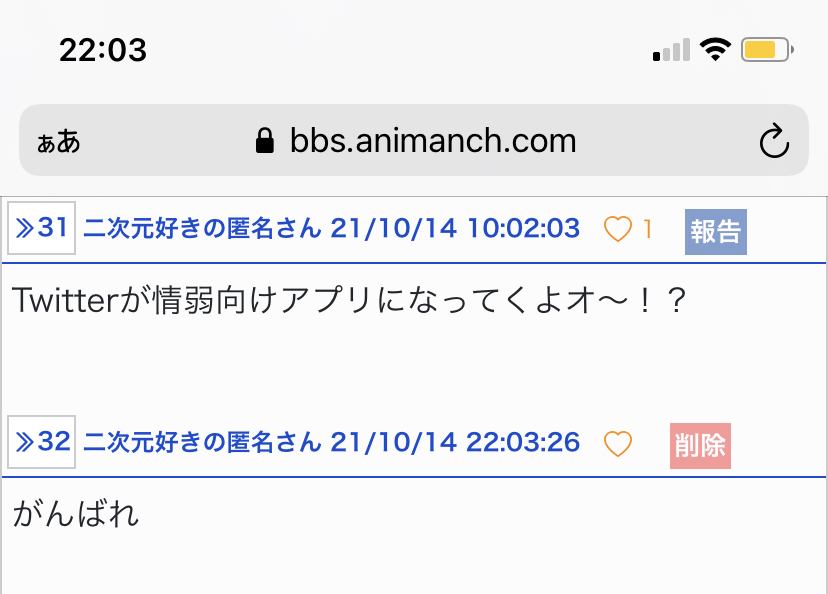Image resolution: width=828 pixels, height=594 pixels.
Task: Tap the lock icon in address bar
Action: tap(265, 140)
